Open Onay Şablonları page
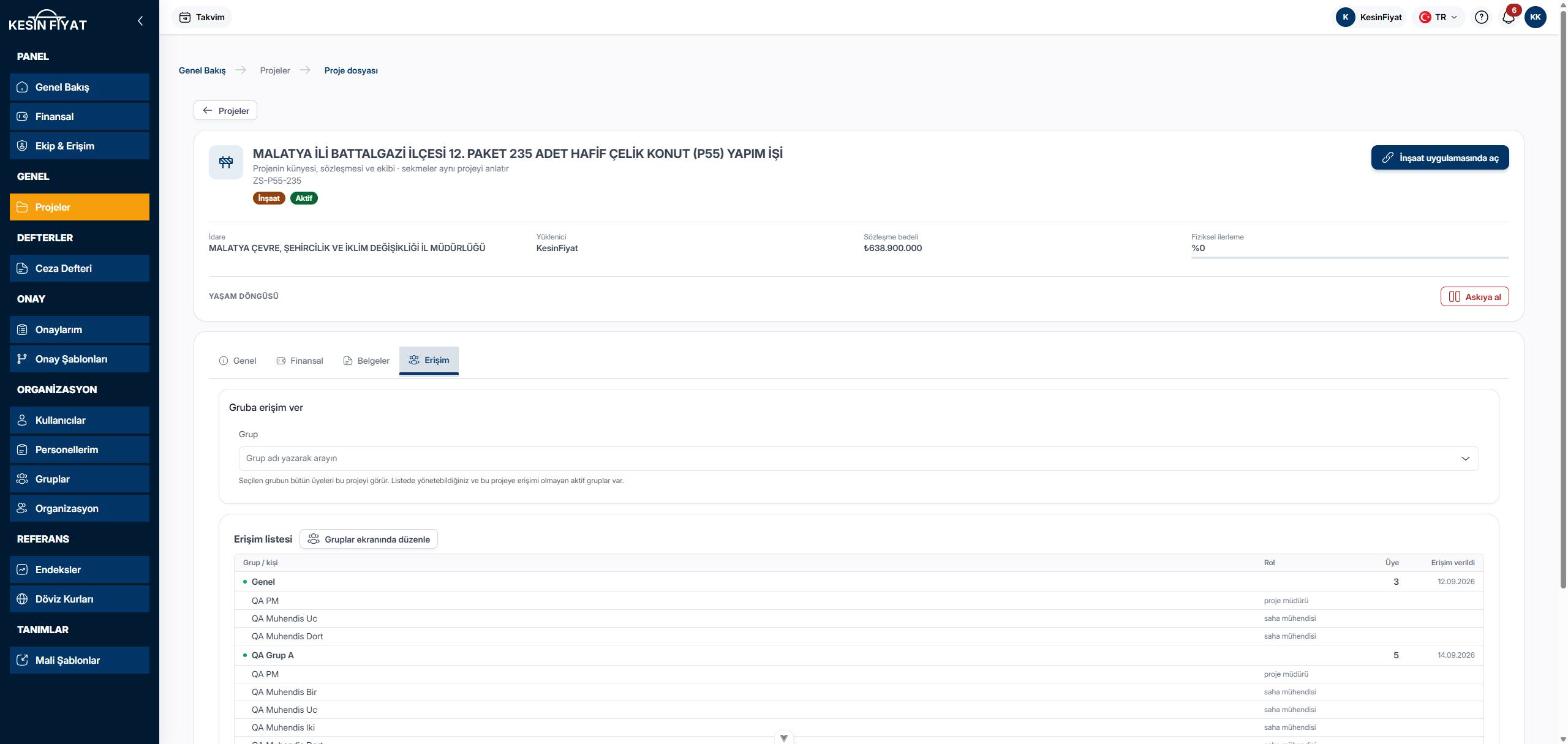 (80, 359)
